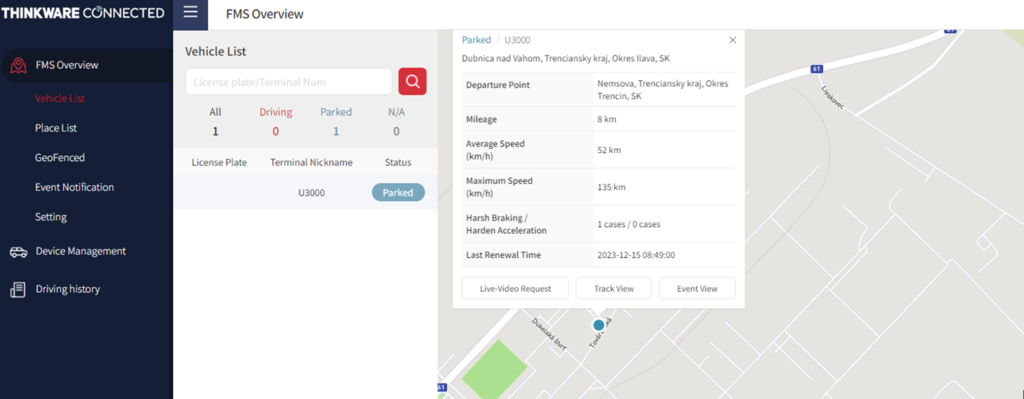1024x399 pixels.
Task: Show All vehicles filter
Action: pos(216,121)
